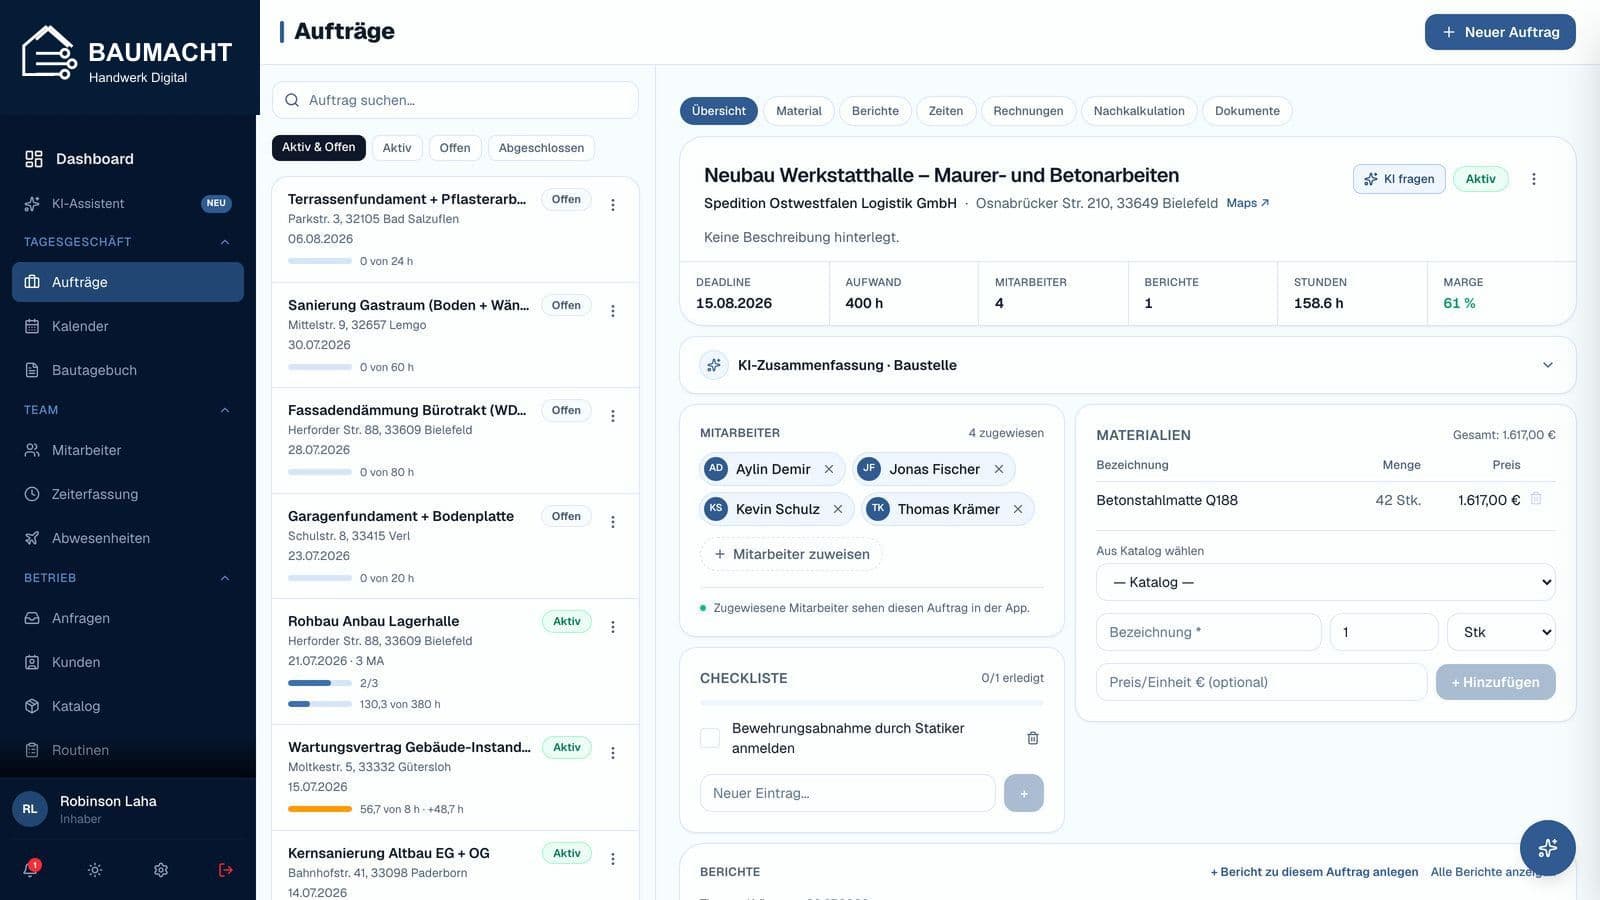Click the 0 von 24 h progress bar

pos(320,261)
